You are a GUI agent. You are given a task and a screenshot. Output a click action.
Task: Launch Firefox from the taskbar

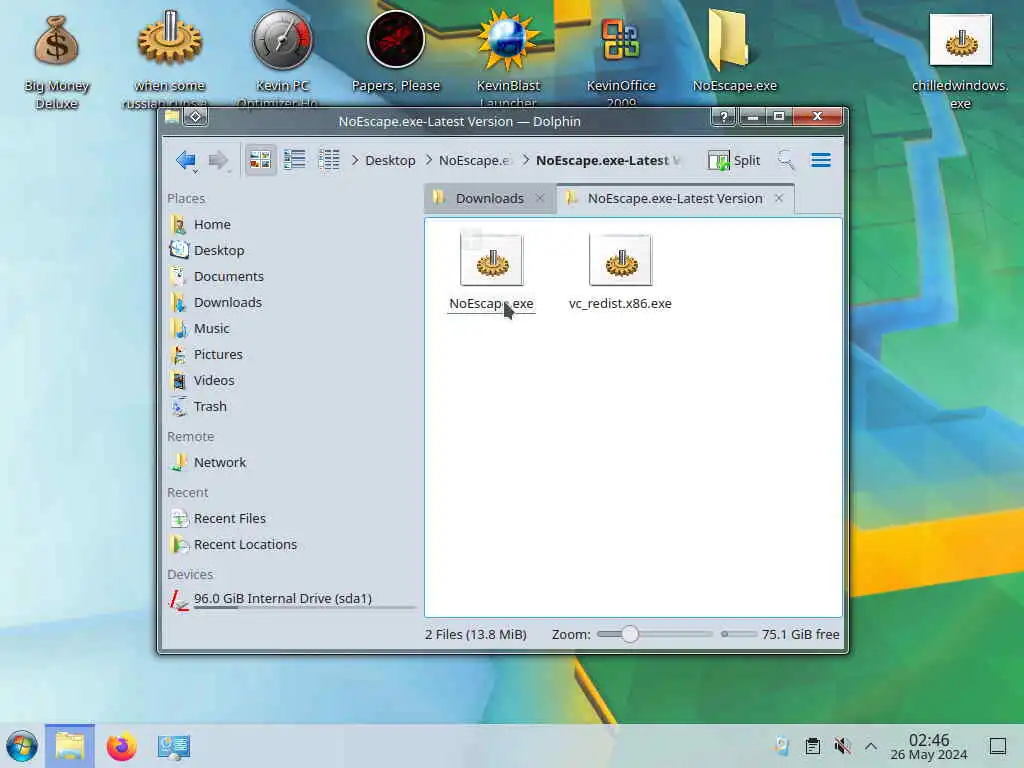click(121, 746)
